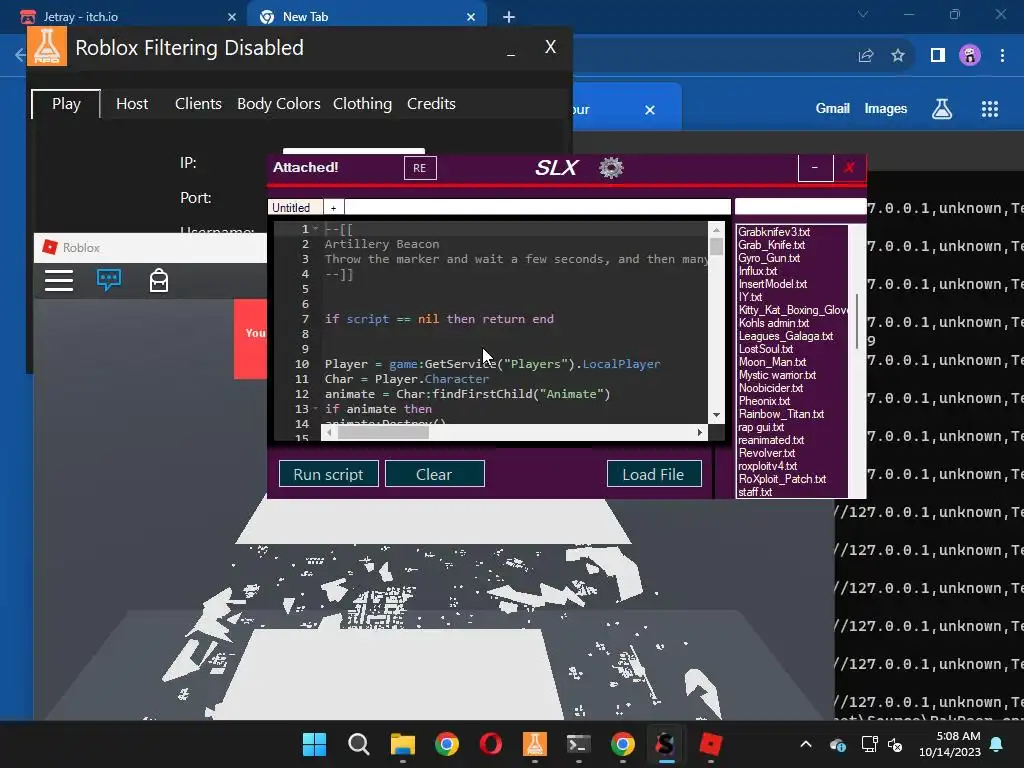Select InsertModel.txt script
Viewport: 1024px width, 768px height.
[773, 284]
